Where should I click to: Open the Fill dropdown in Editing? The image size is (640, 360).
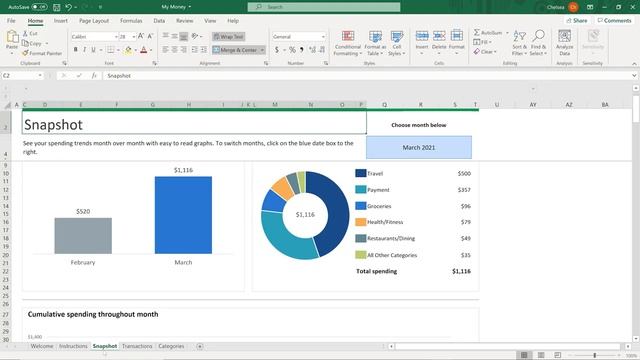483,42
